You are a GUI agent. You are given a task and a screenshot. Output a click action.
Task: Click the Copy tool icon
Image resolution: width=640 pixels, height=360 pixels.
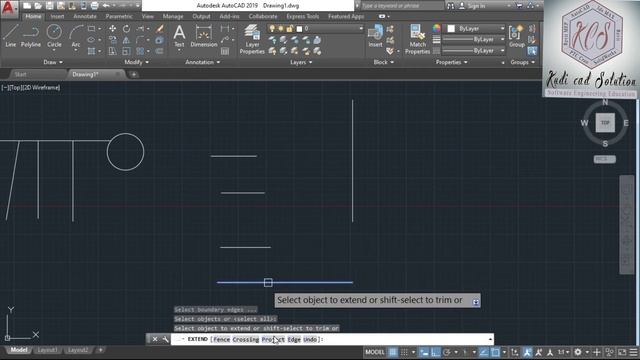pos(112,40)
